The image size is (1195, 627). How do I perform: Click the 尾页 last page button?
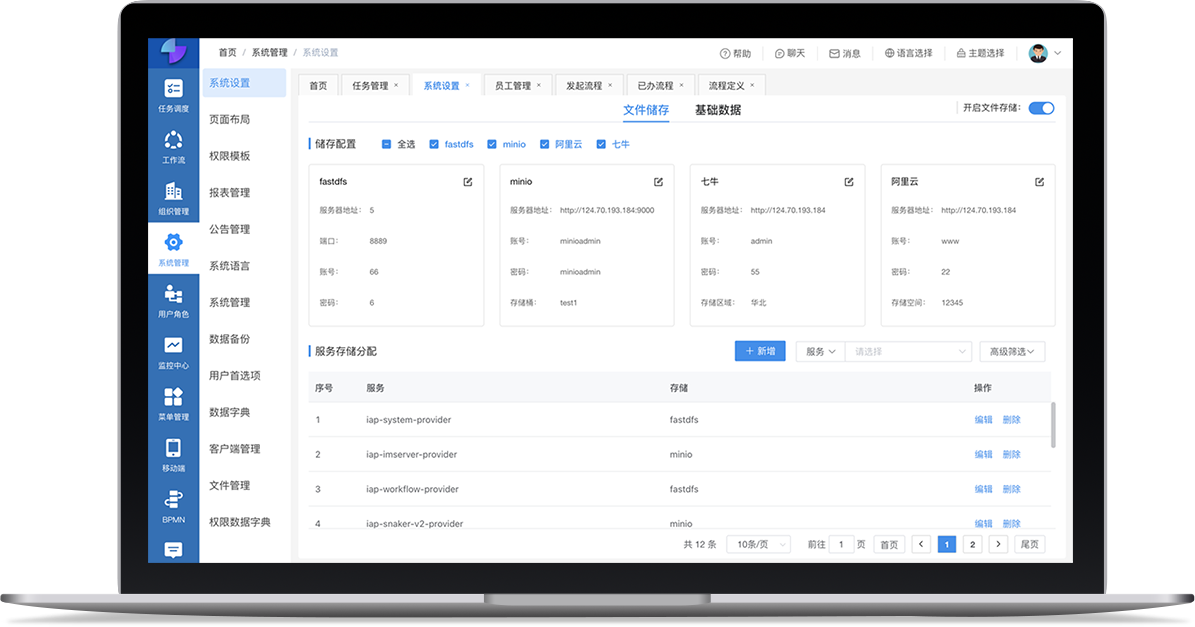pyautogui.click(x=1029, y=544)
